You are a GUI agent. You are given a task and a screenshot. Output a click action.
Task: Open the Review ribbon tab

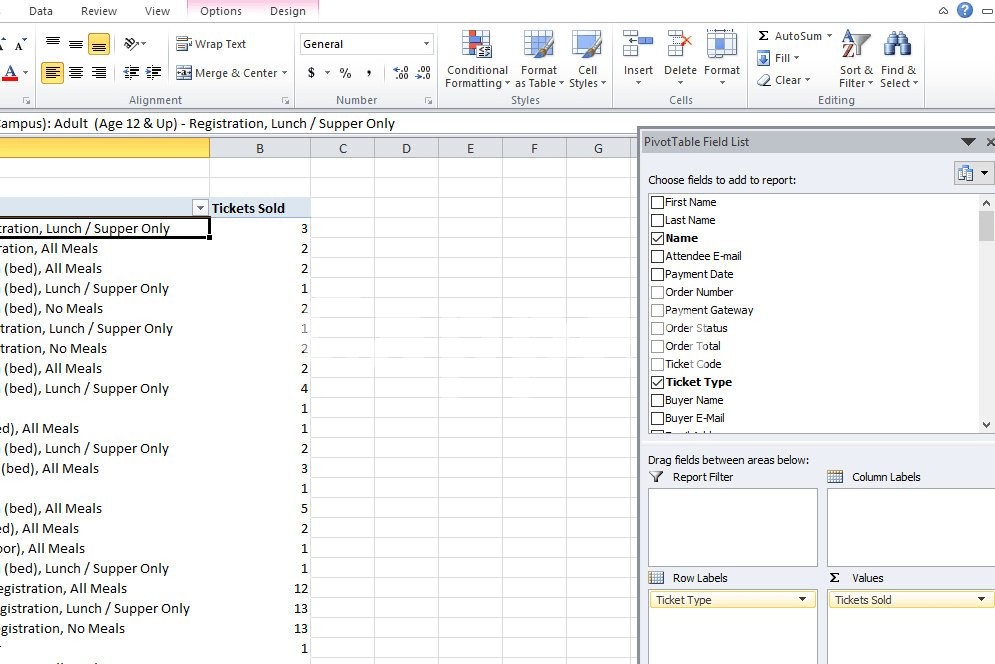coord(99,11)
